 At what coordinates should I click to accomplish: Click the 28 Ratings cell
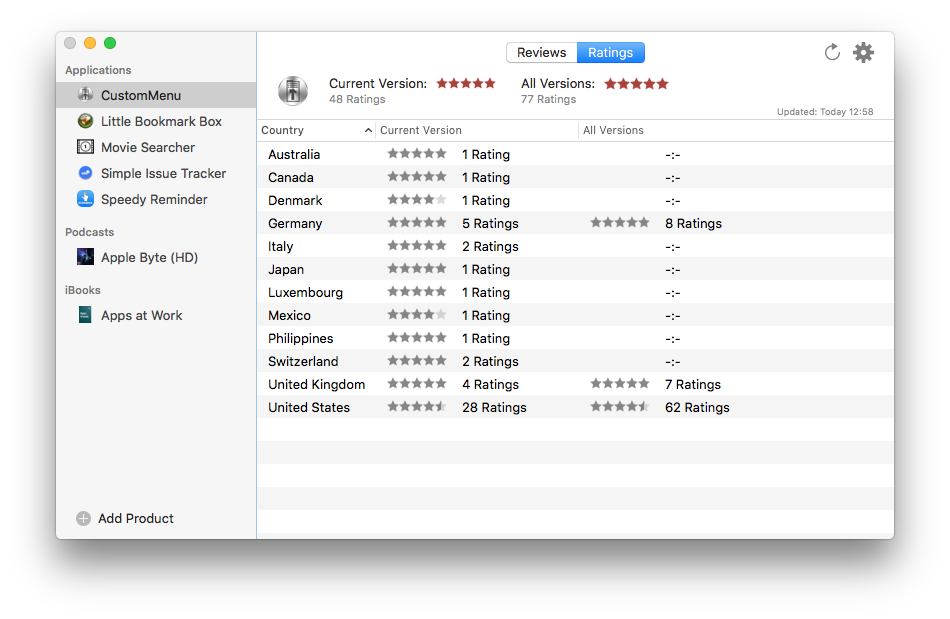tap(494, 408)
